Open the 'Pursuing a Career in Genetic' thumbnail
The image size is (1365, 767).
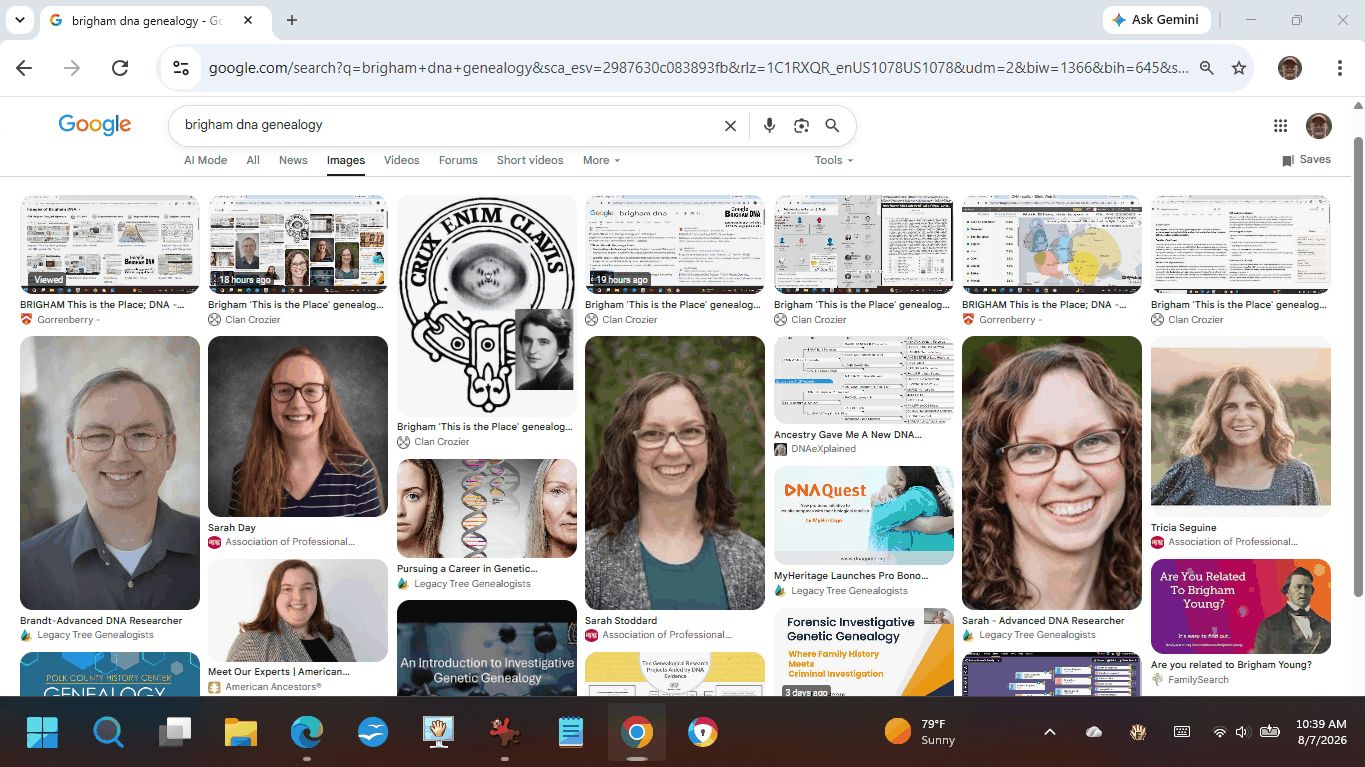(x=487, y=508)
